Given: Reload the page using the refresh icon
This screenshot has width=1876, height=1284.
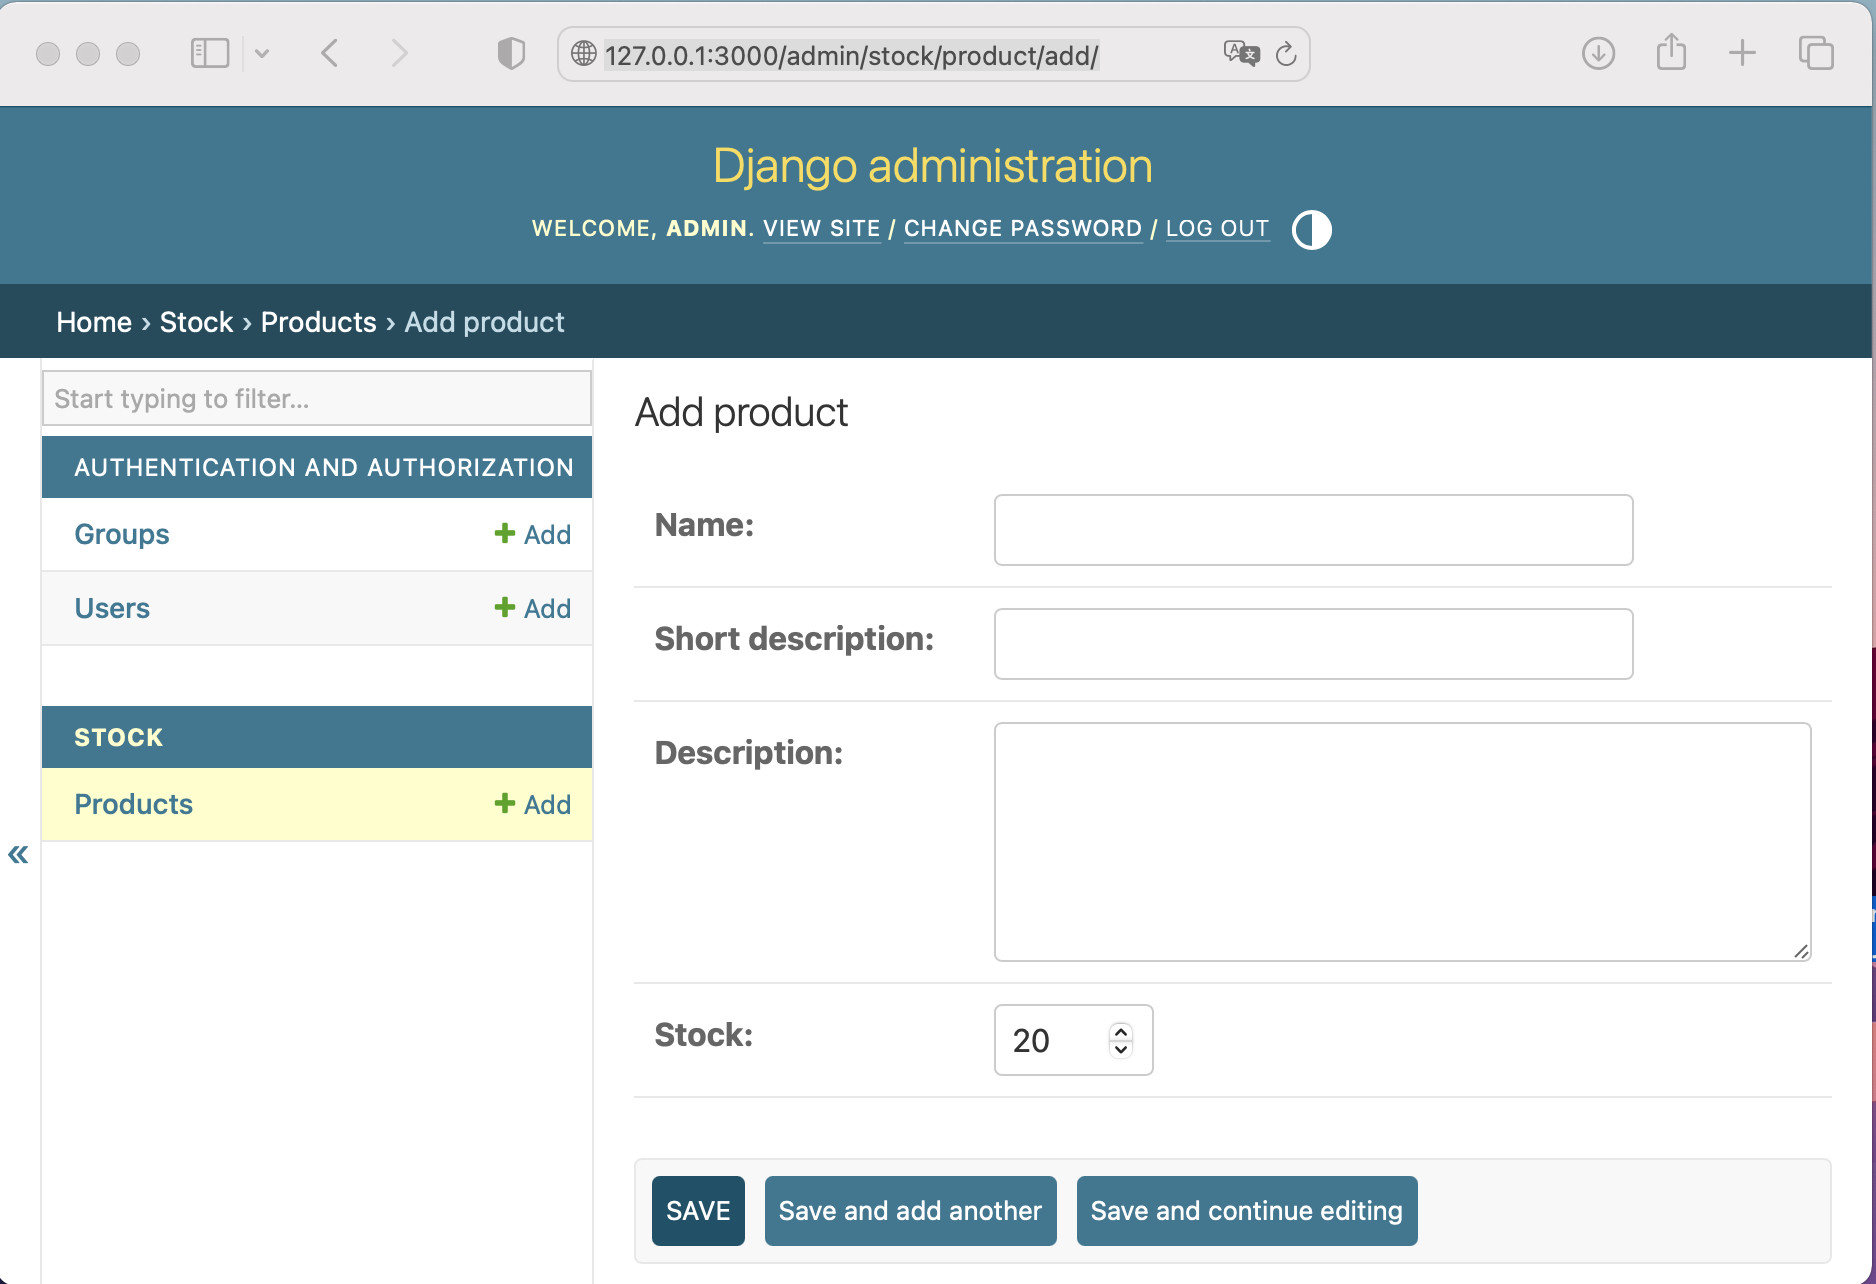Looking at the screenshot, I should (x=1287, y=54).
